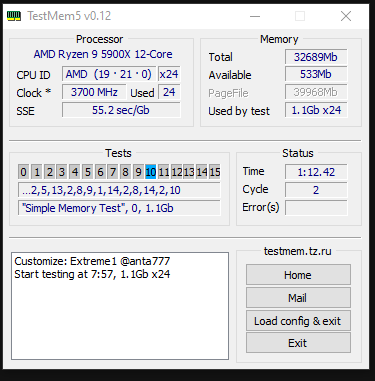
Task: Click the Clock value 3700 MHz
Action: 94,92
